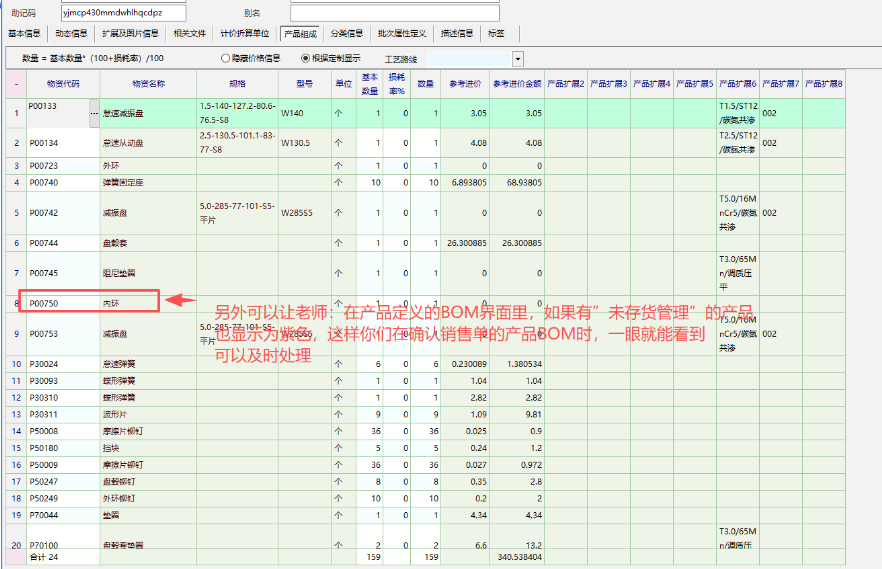
Task: Click the ellipsis lookup button beside P00133
Action: point(95,105)
